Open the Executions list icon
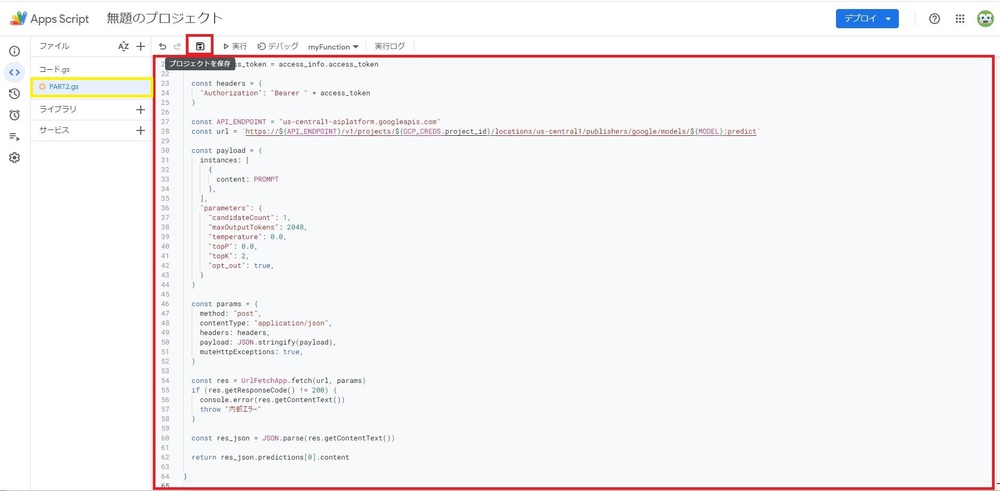1000x491 pixels. (x=15, y=136)
